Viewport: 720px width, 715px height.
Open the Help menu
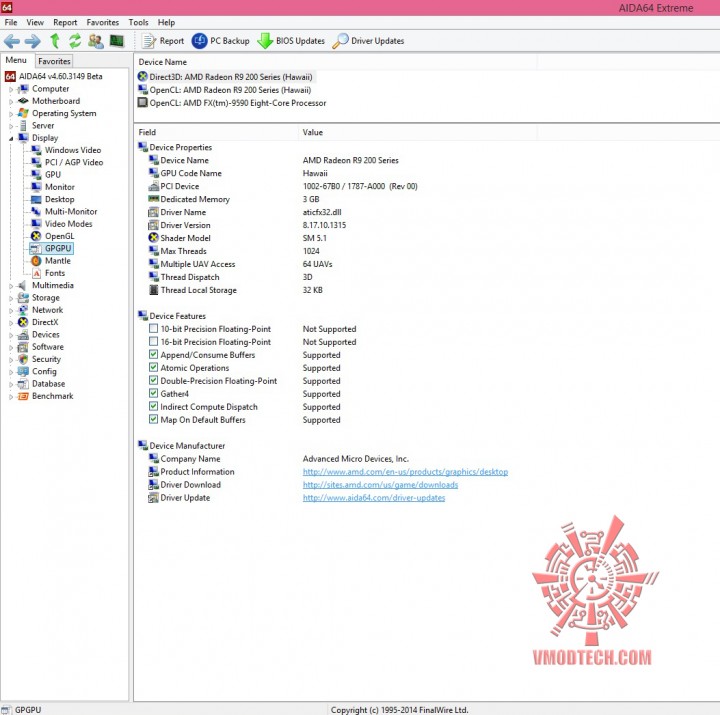point(166,23)
